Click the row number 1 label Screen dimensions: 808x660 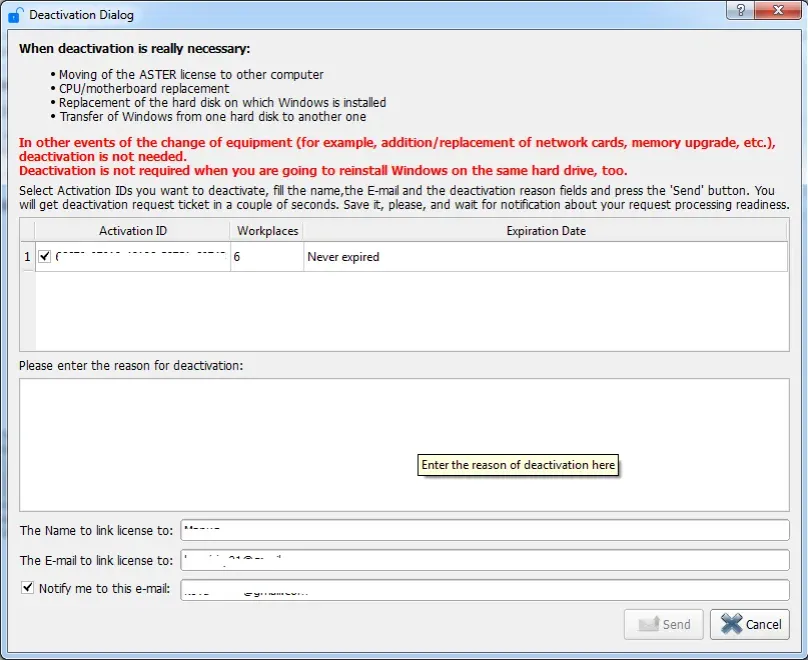(x=27, y=256)
